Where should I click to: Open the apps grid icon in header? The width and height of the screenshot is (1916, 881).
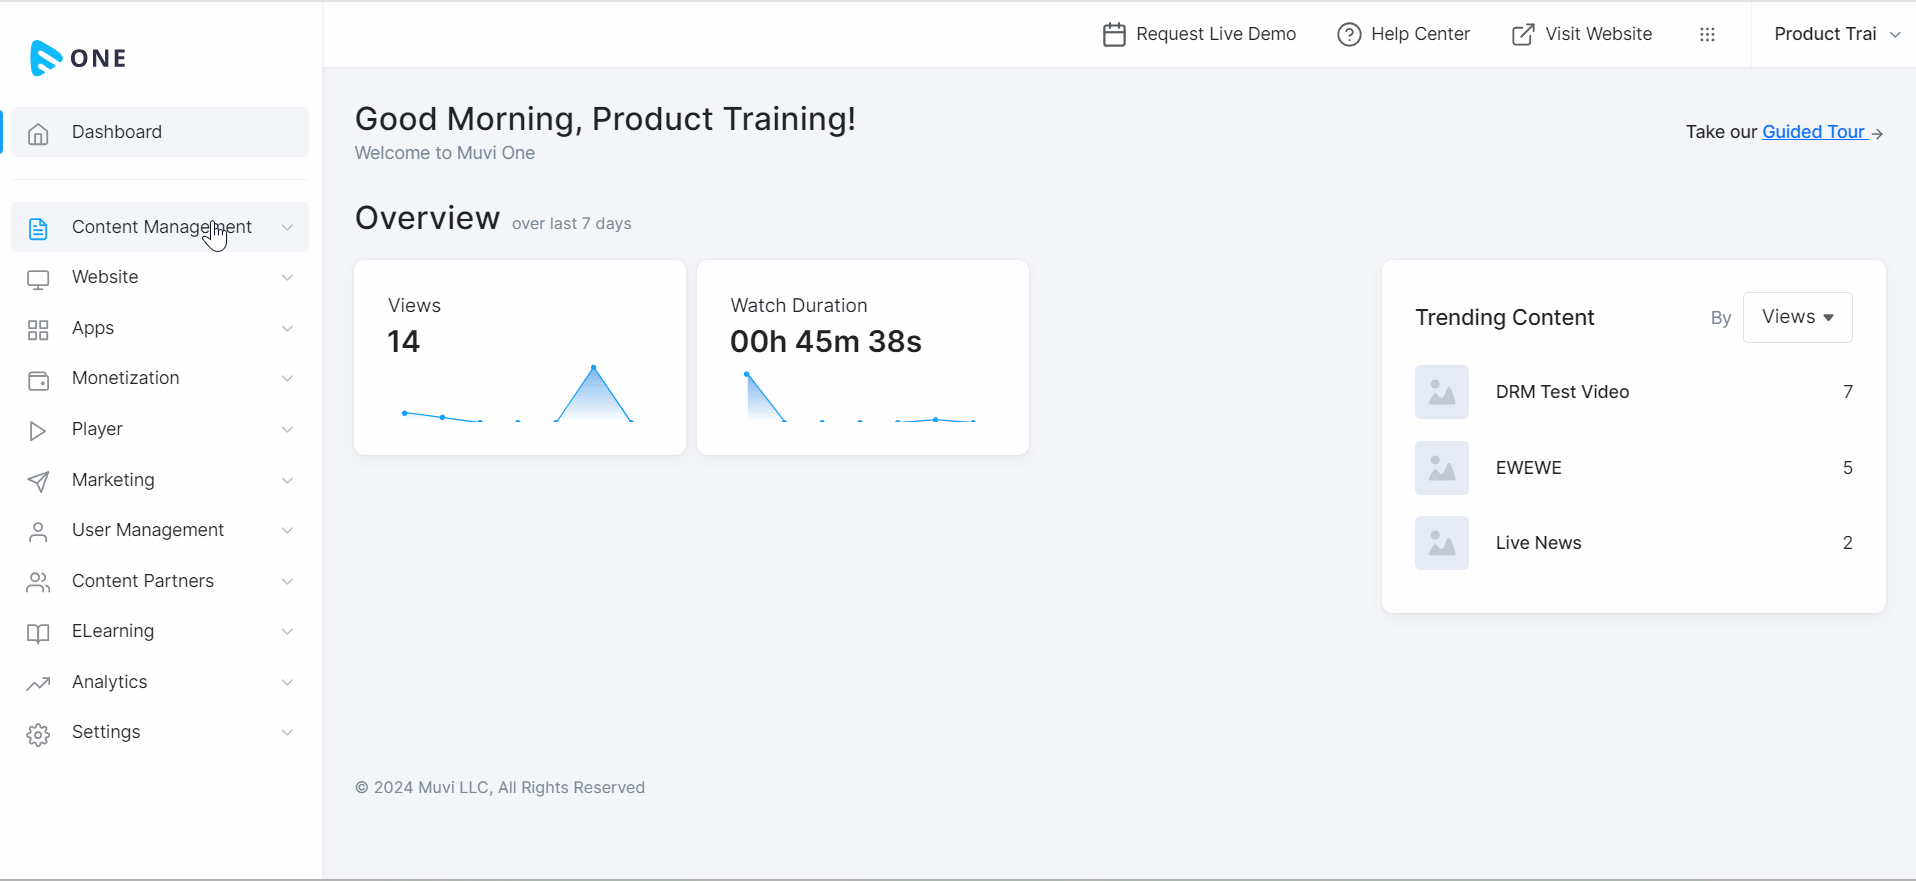point(1707,35)
